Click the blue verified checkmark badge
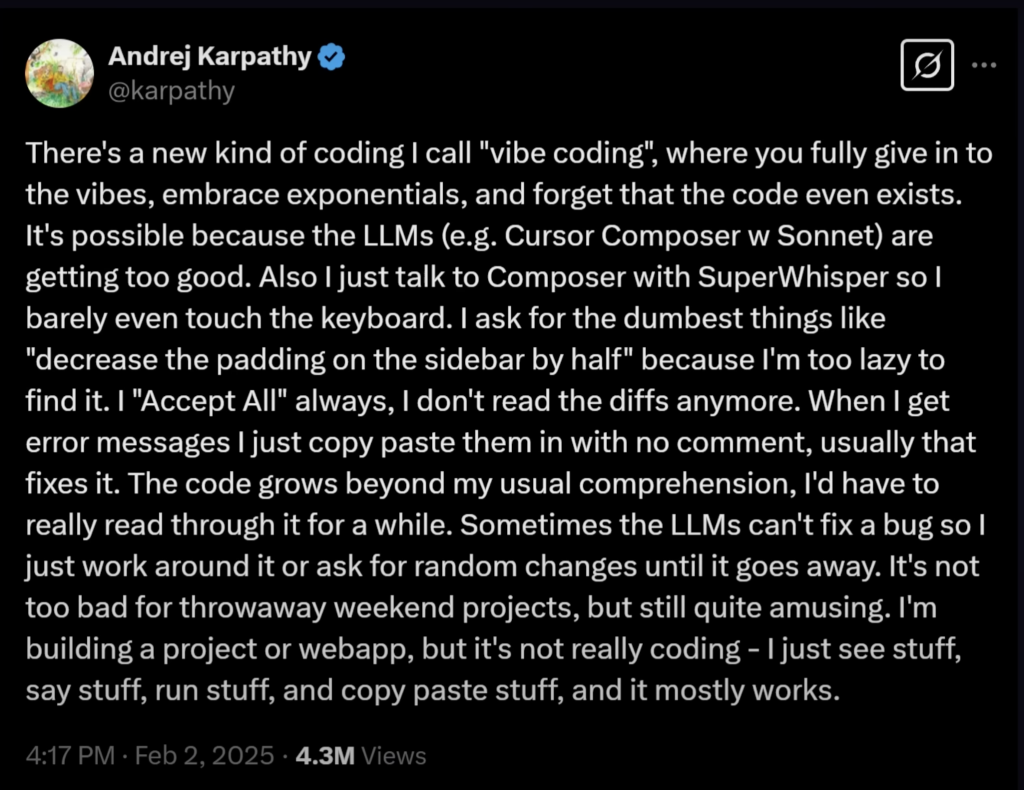The height and width of the screenshot is (790, 1024). pyautogui.click(x=331, y=57)
